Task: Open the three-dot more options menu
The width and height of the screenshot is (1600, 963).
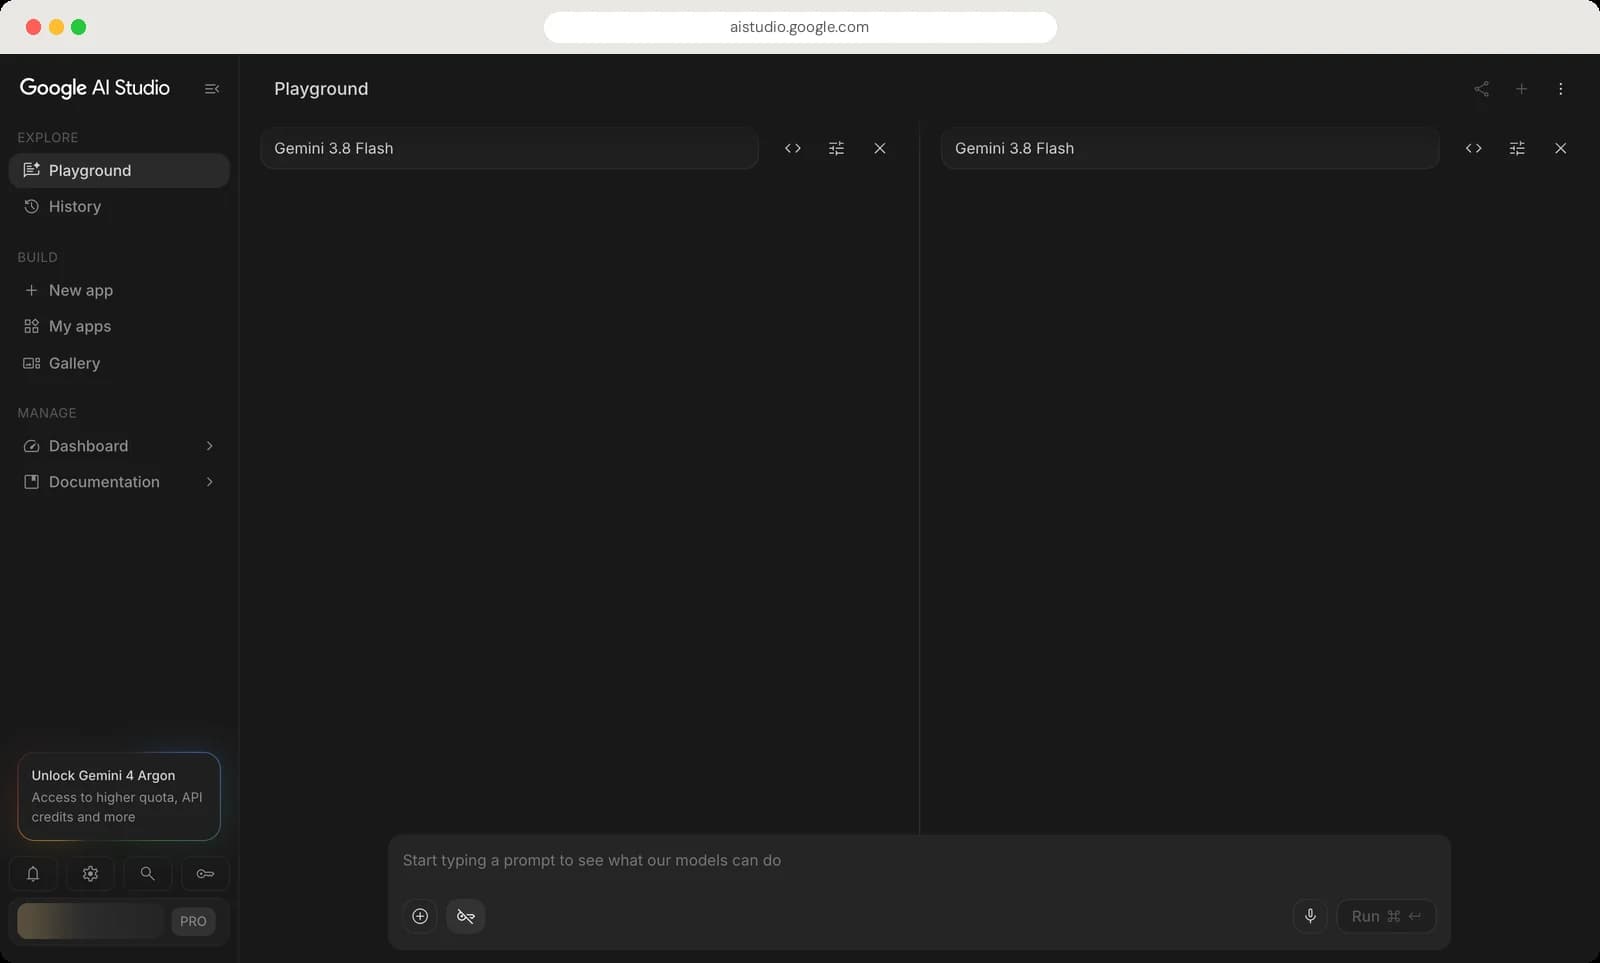Action: pyautogui.click(x=1560, y=89)
